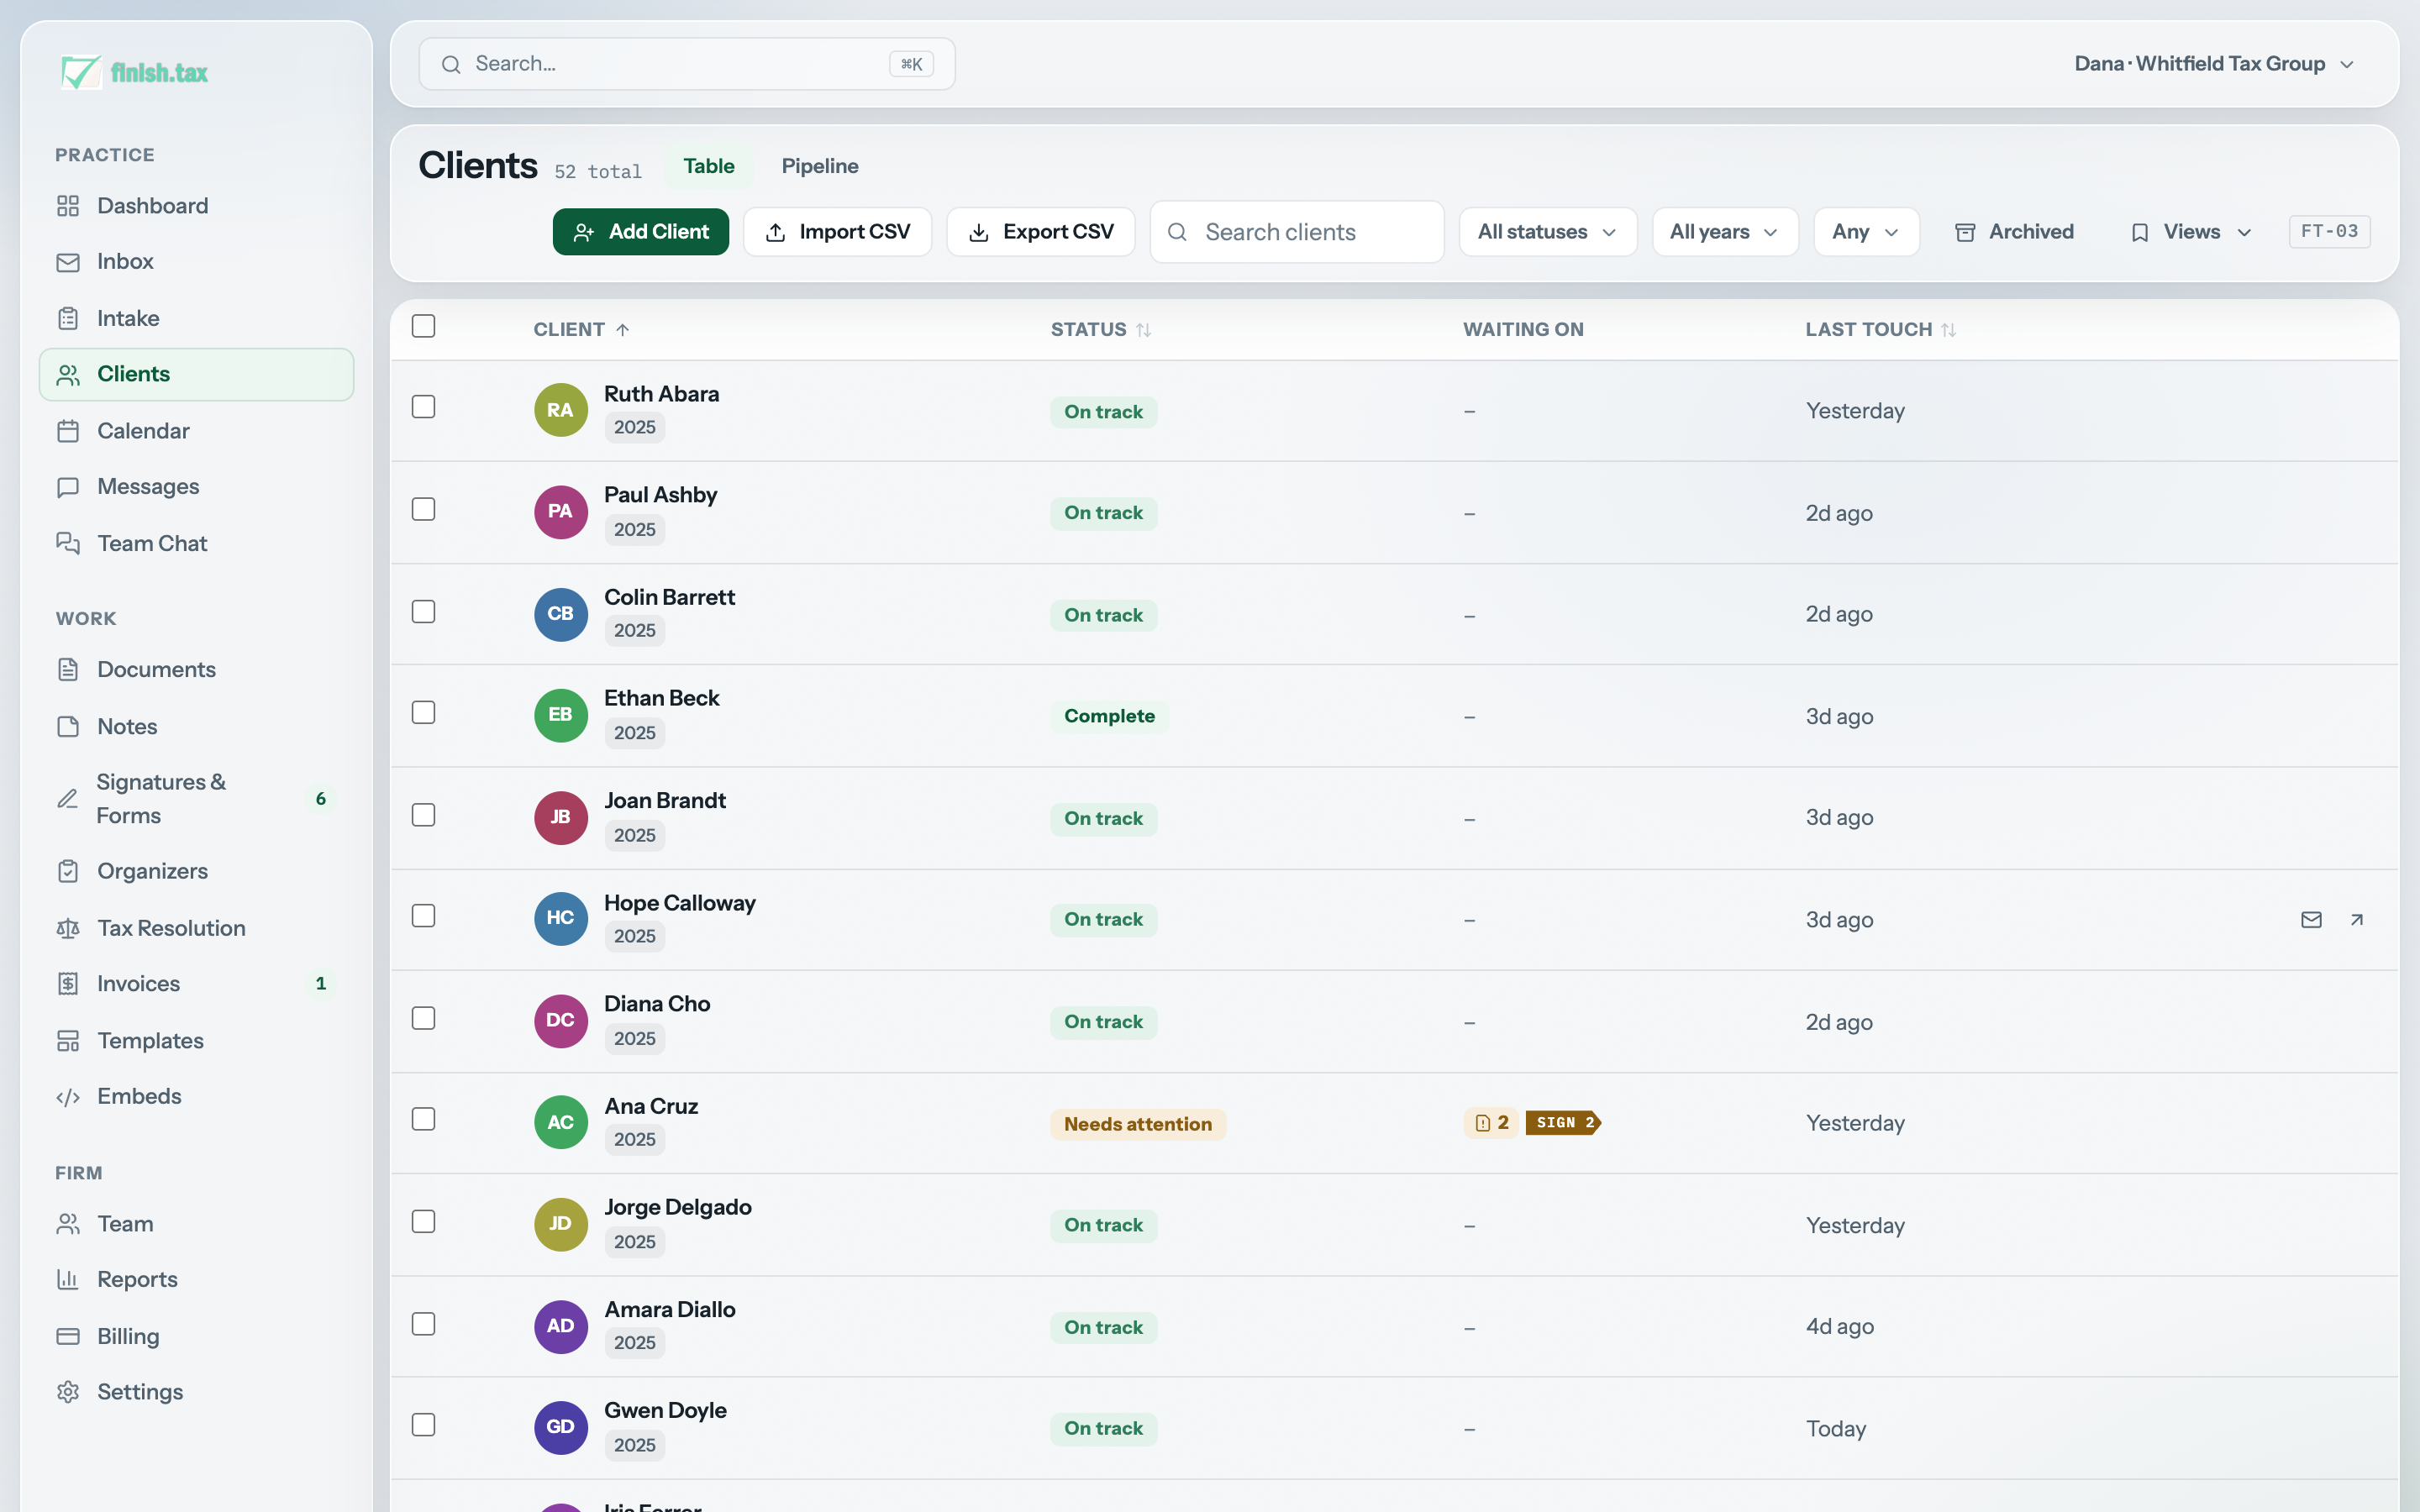Click the Needs attention status for Ana Cruz
Viewport: 2420px width, 1512px height.
tap(1138, 1124)
